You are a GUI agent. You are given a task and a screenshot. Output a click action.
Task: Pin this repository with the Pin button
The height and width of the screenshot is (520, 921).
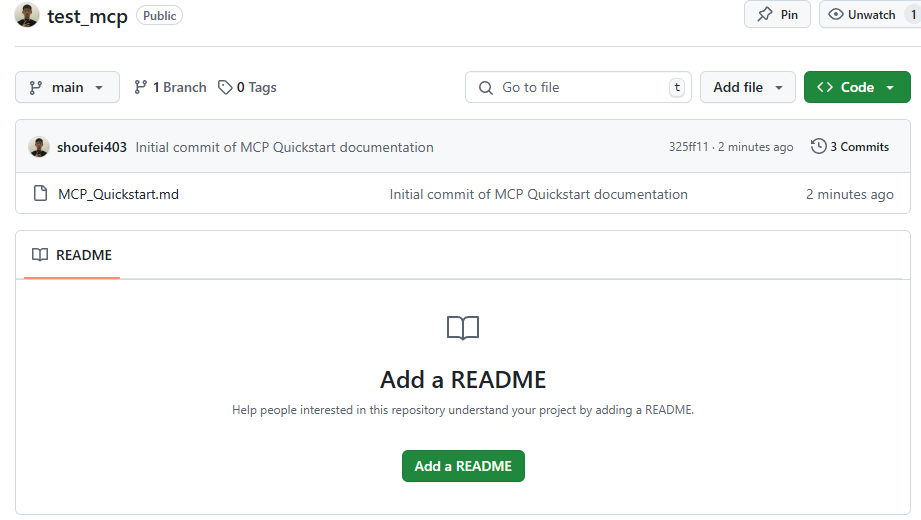click(777, 15)
